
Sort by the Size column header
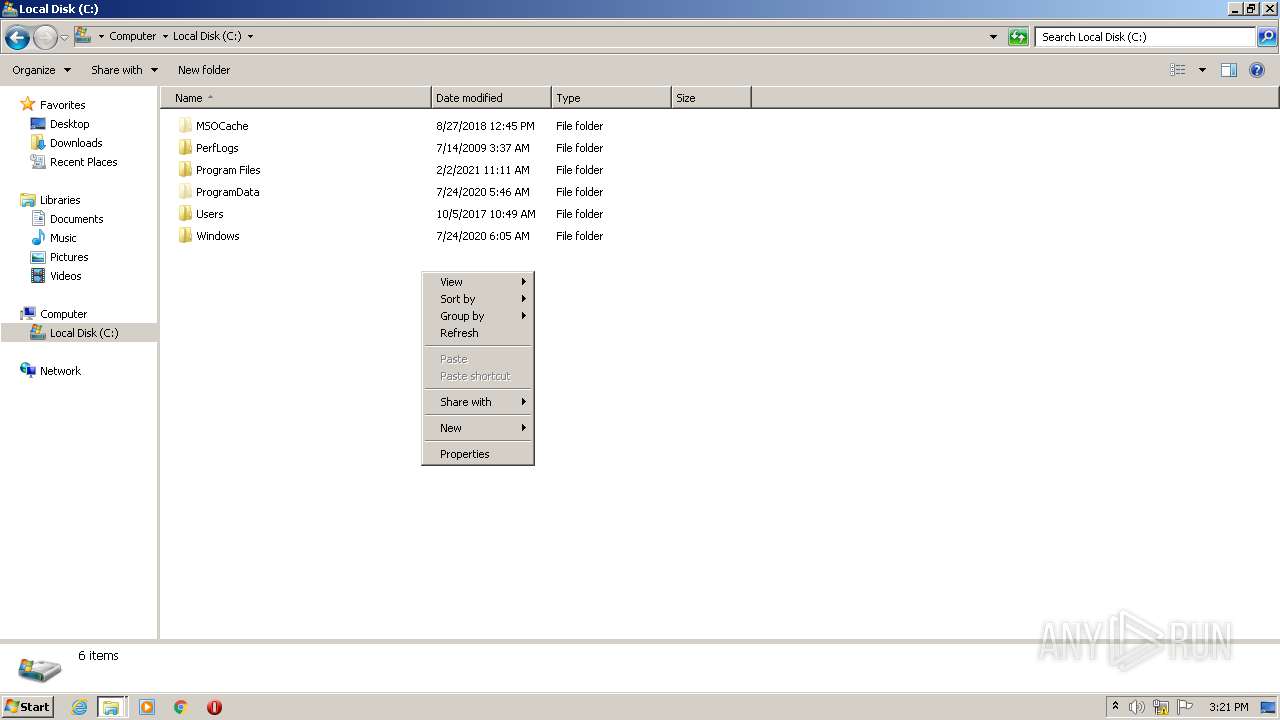(711, 98)
